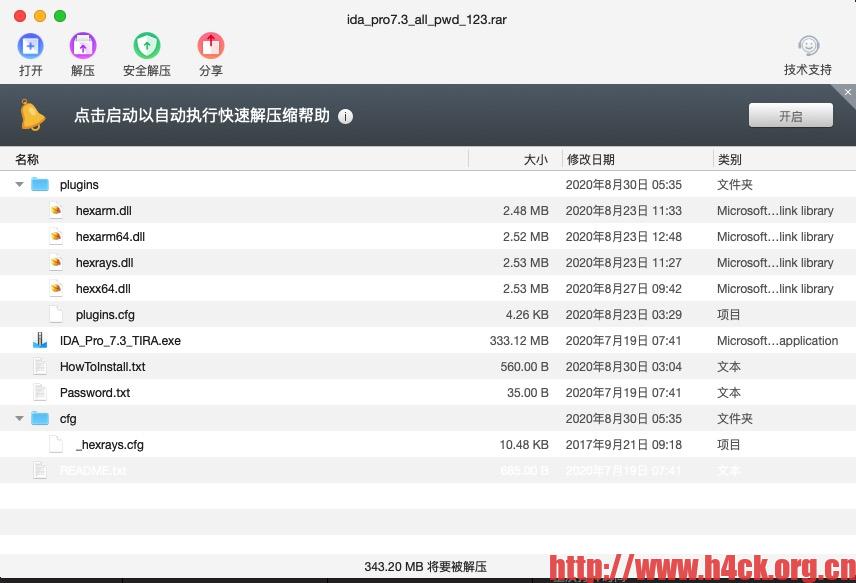Click the 35.00 B size value
The width and height of the screenshot is (856, 583).
tap(527, 393)
